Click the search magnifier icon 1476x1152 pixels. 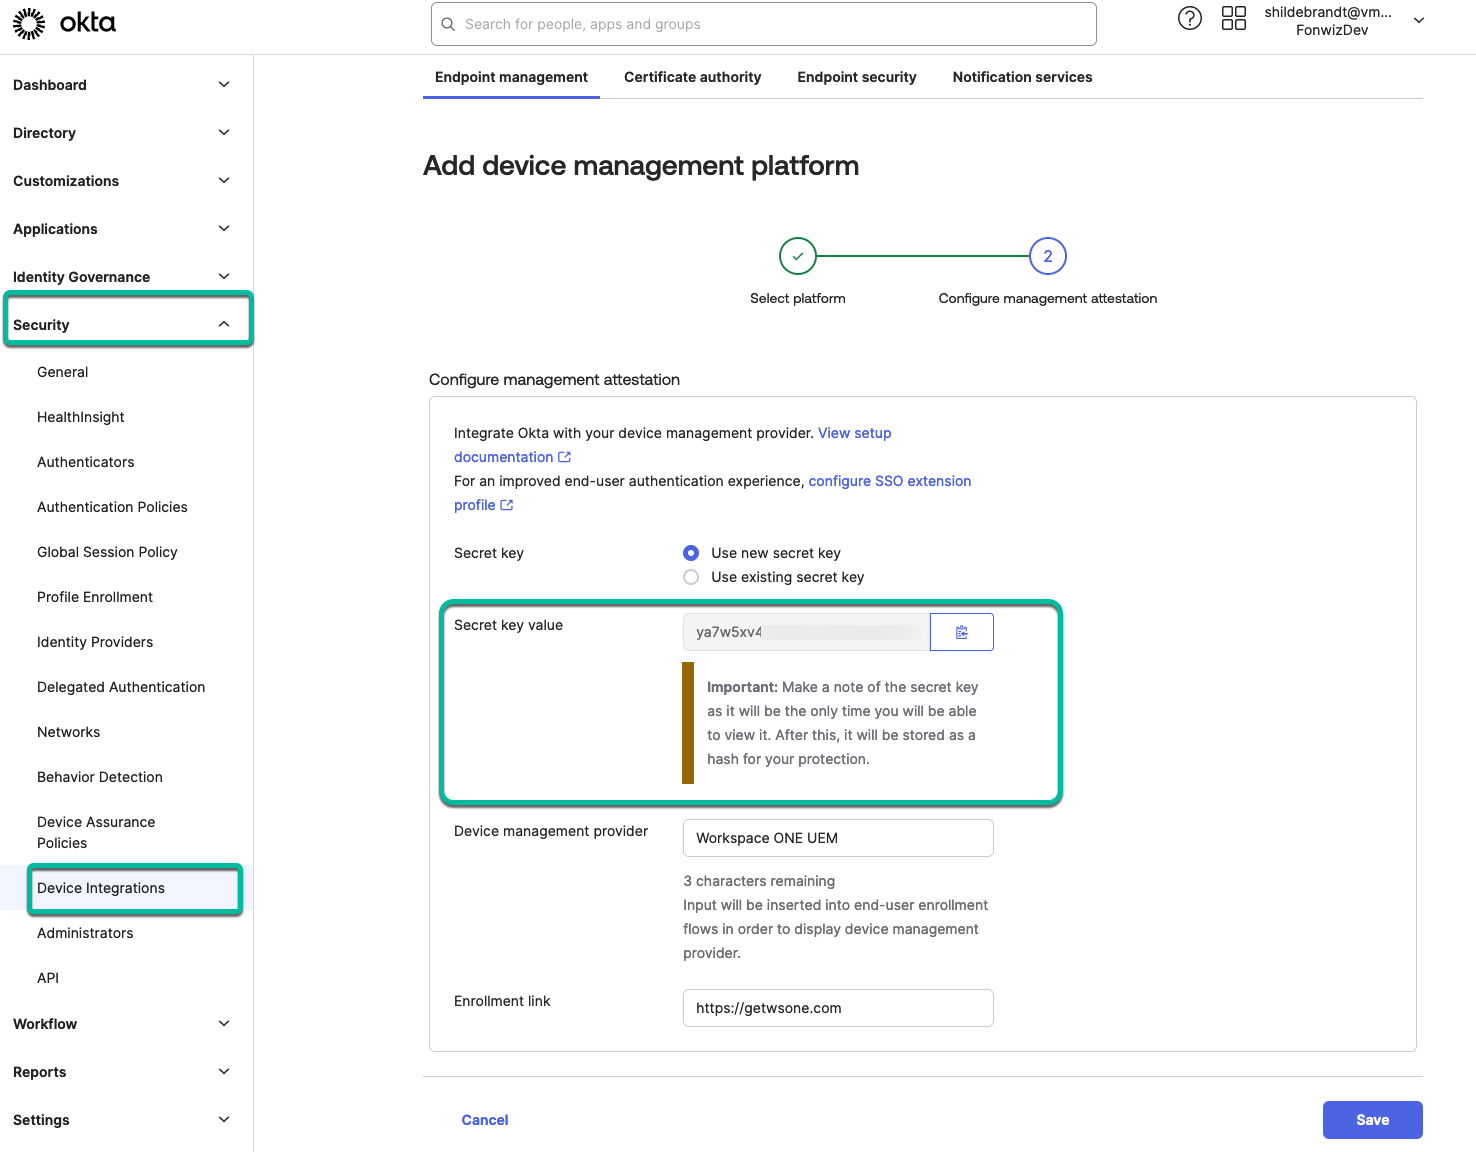pyautogui.click(x=448, y=24)
